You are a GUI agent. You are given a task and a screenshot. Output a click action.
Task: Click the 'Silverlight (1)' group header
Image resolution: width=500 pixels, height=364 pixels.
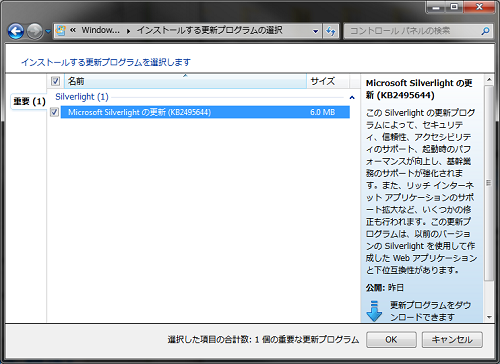(82, 97)
